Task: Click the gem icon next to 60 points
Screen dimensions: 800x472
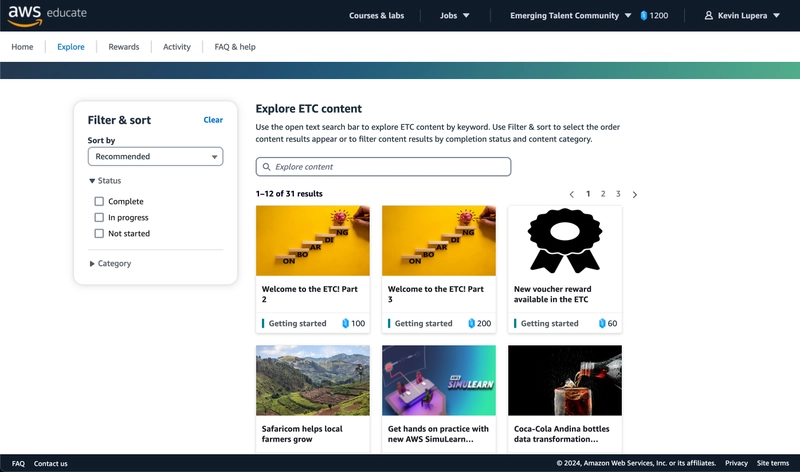Action: click(x=602, y=324)
